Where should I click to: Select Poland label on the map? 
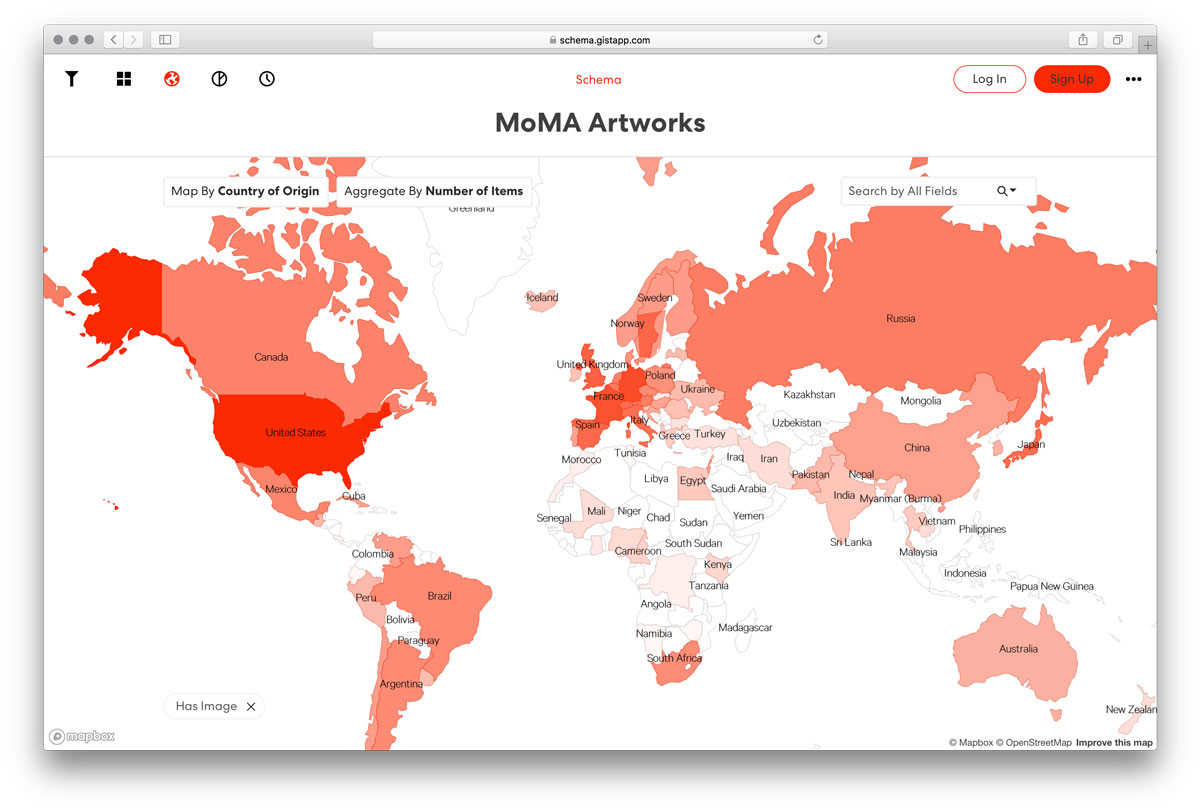(x=660, y=376)
